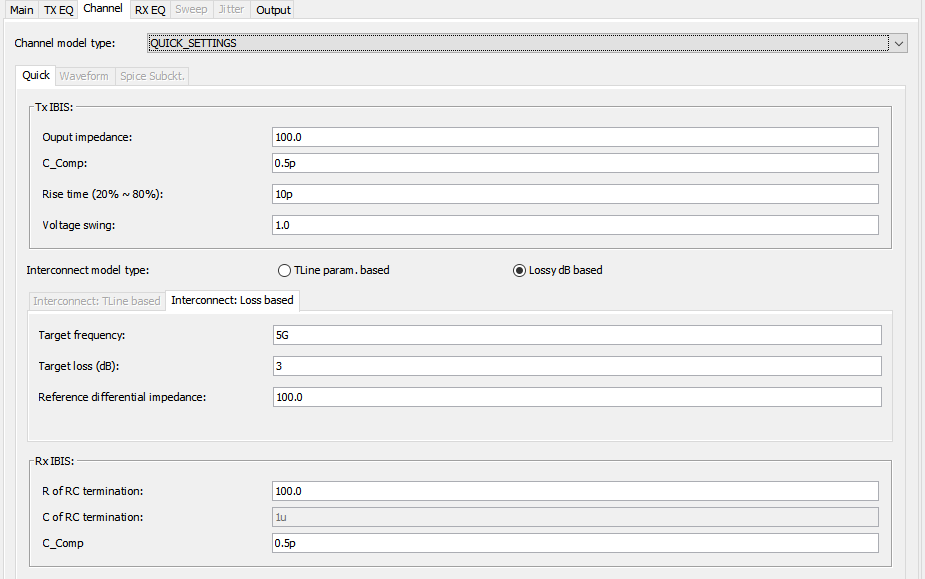
Task: Open the RX EQ tab
Action: 150,10
